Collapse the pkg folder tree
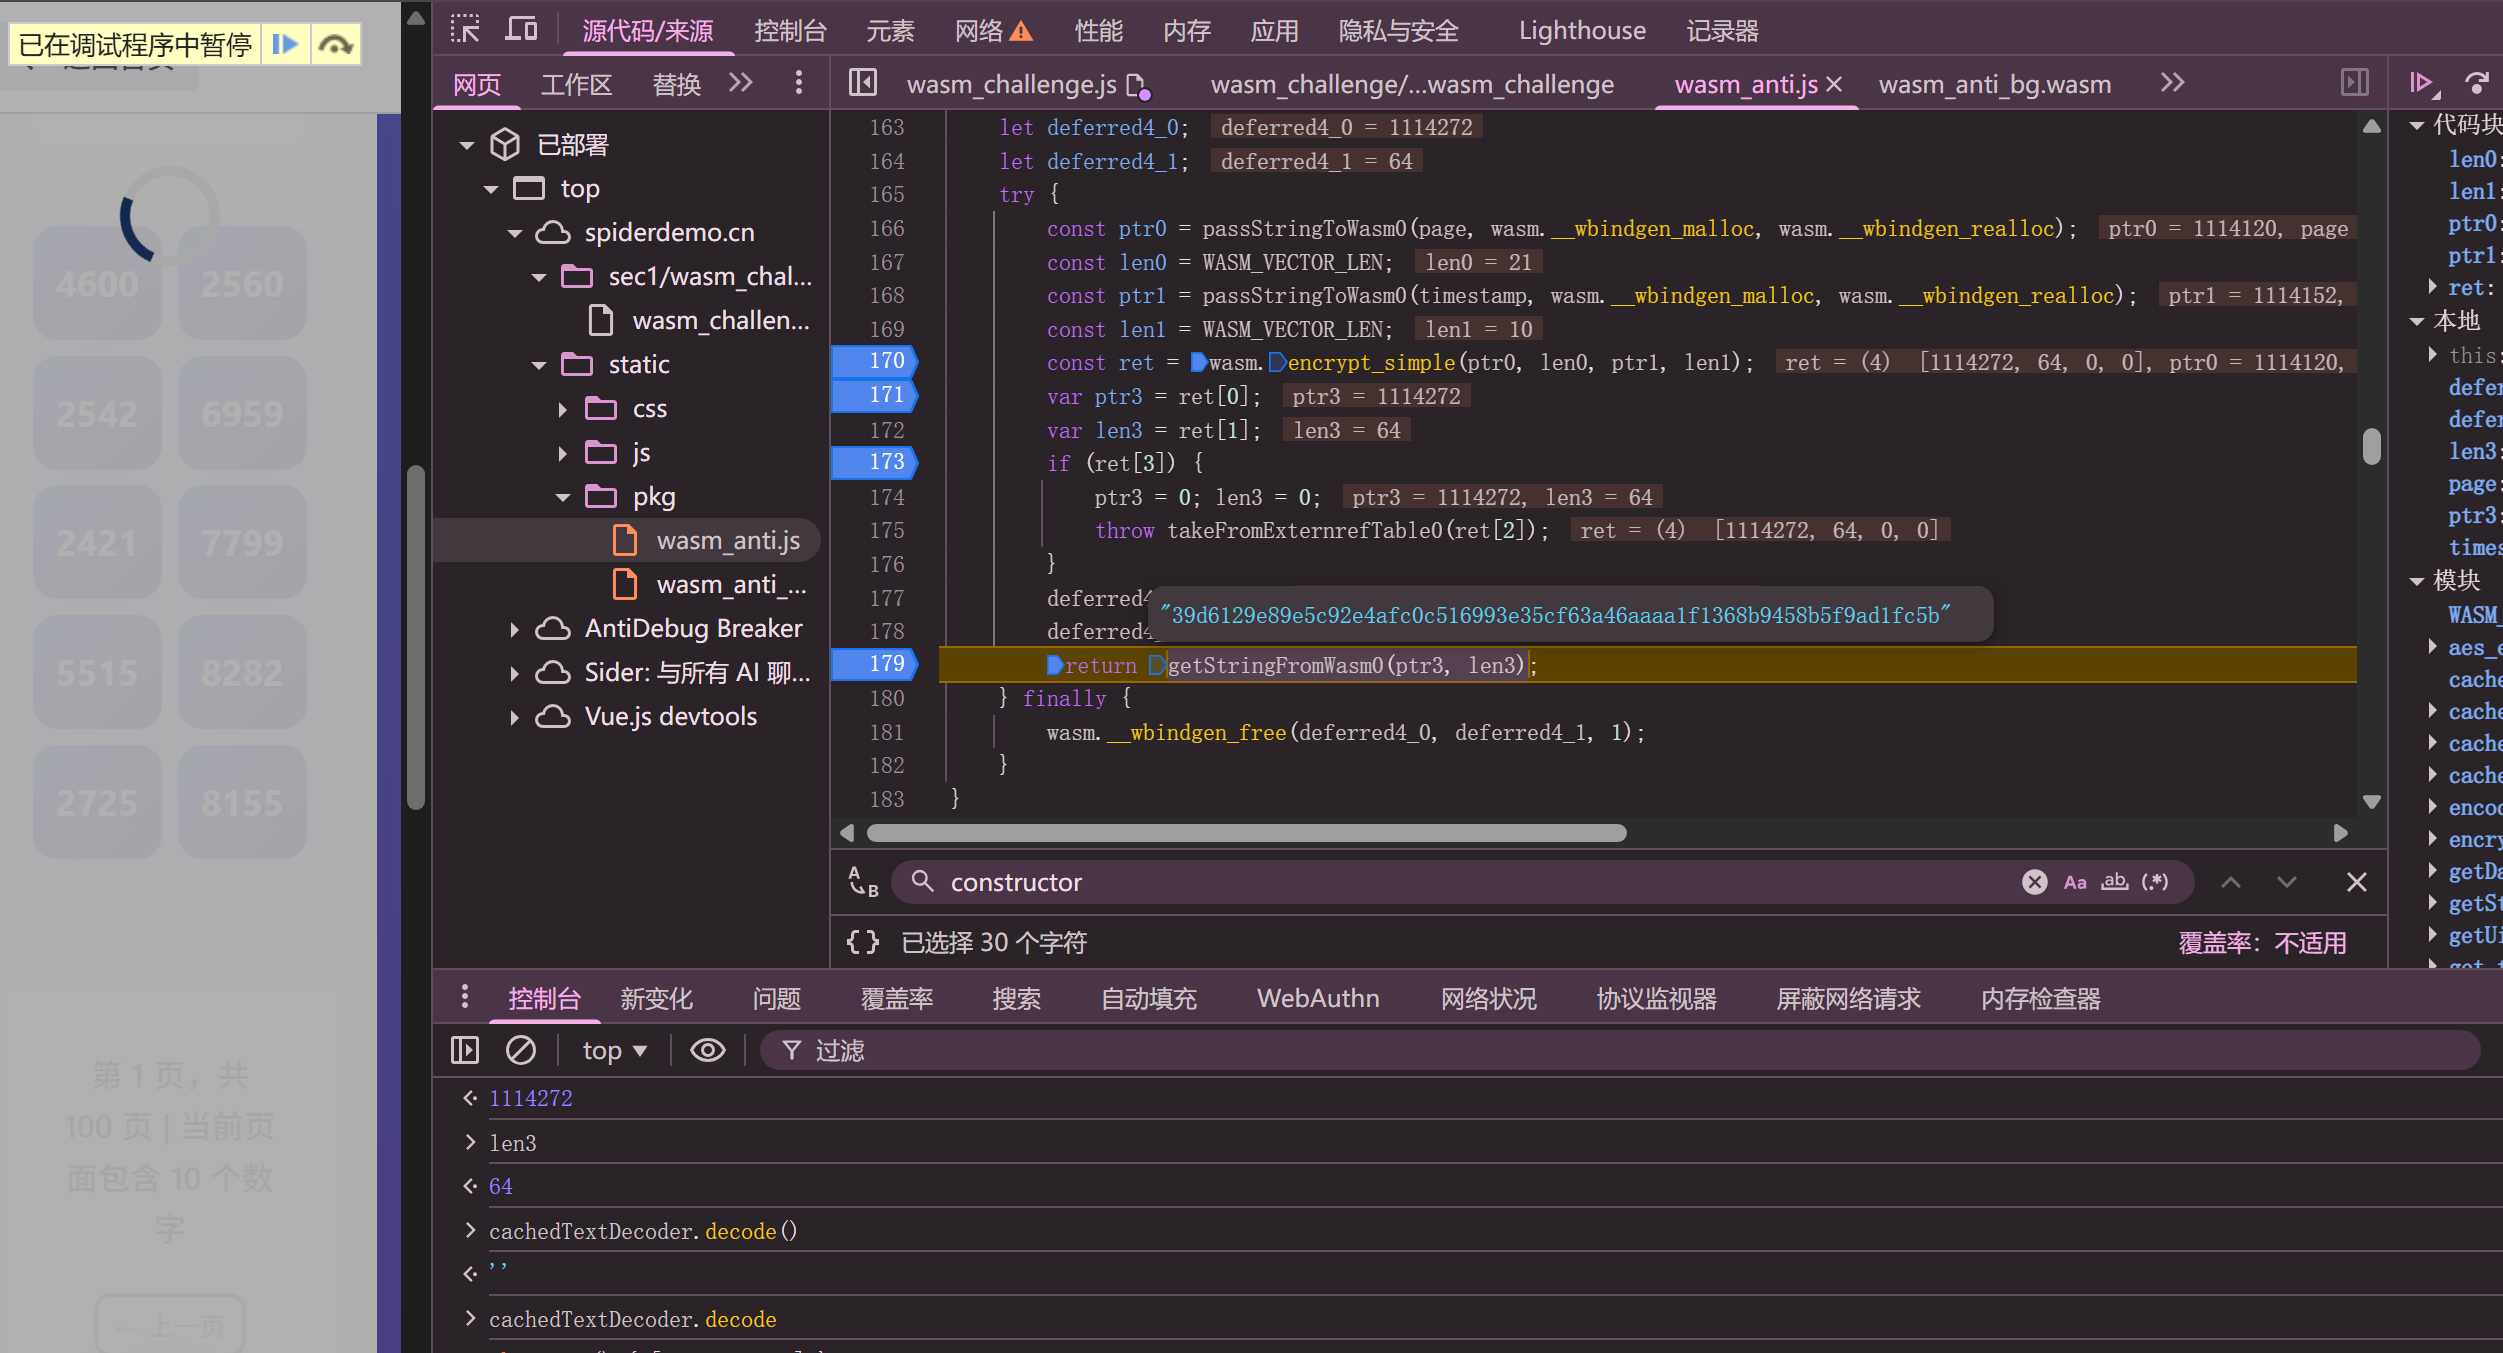The width and height of the screenshot is (2503, 1353). point(563,497)
